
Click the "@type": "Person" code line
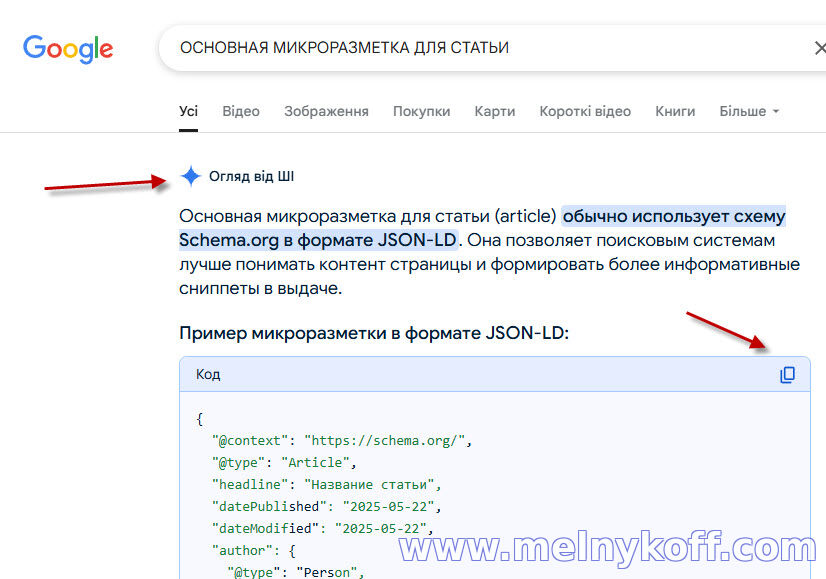coord(296,572)
